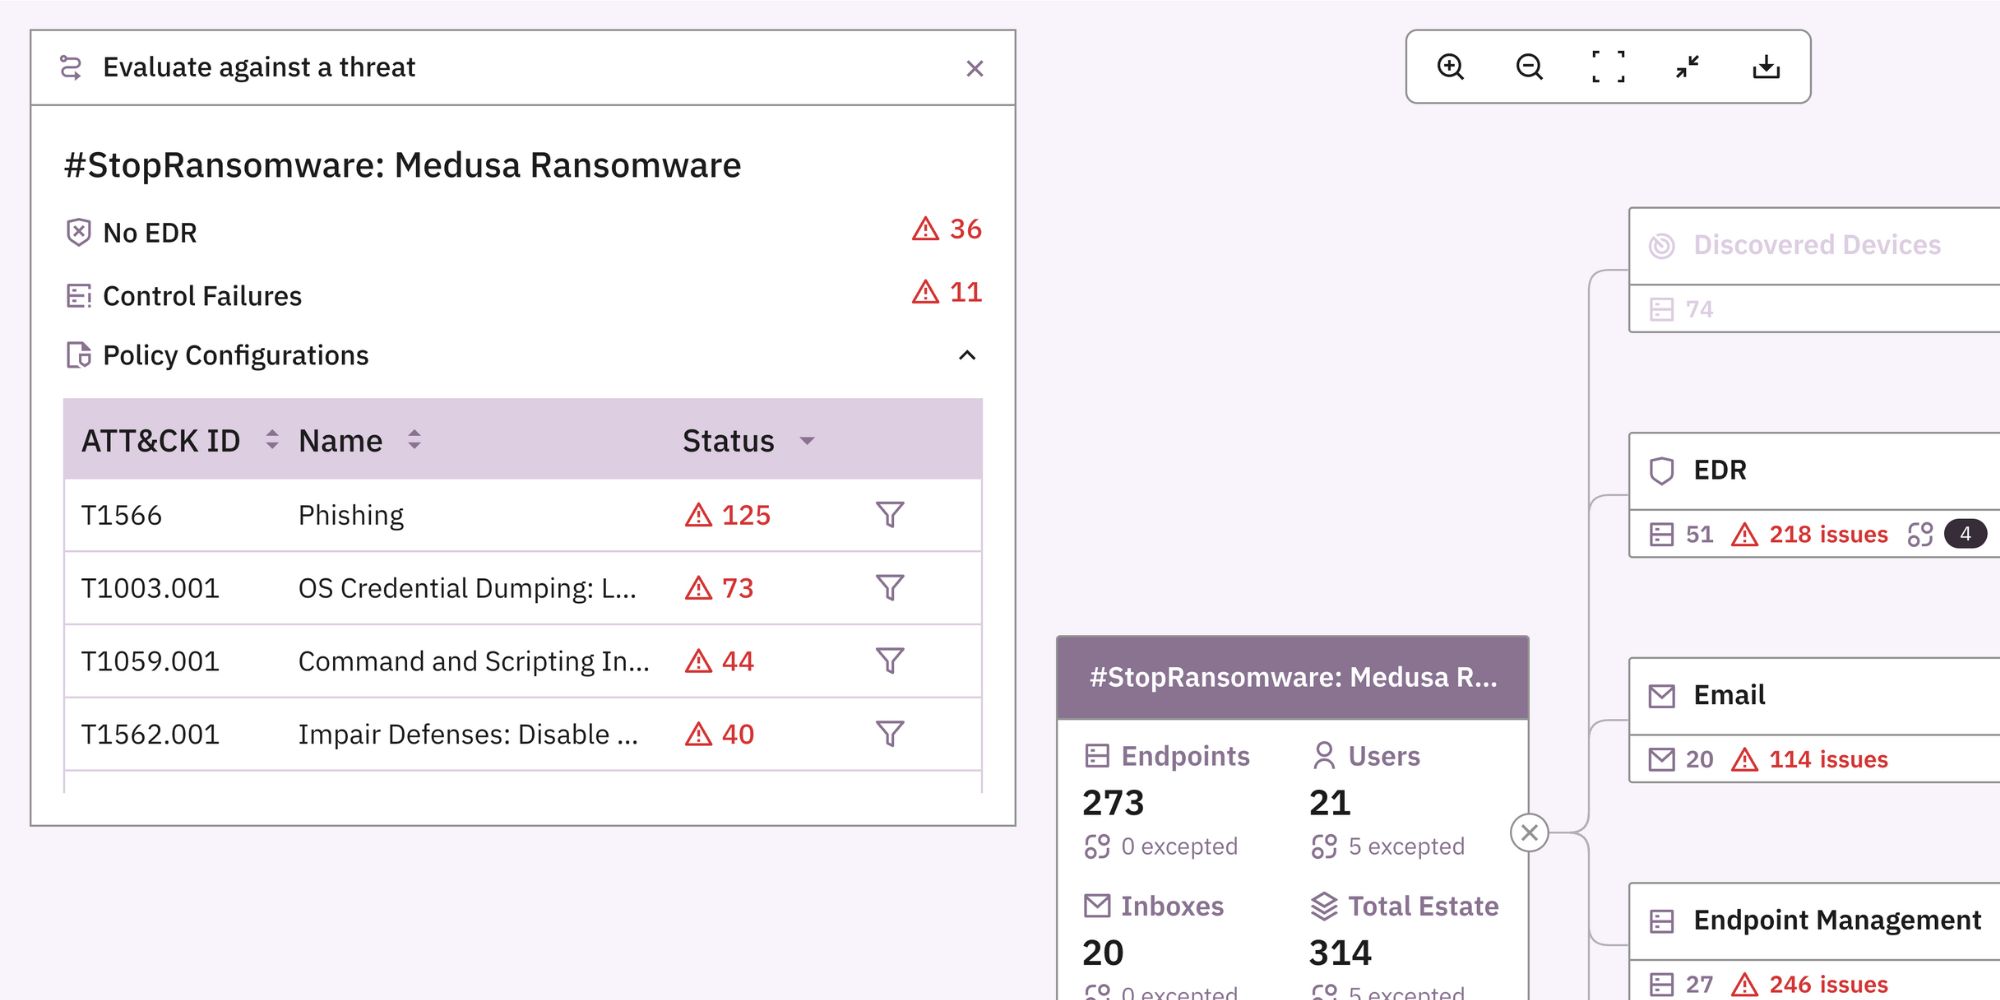Viewport: 2000px width, 1000px height.
Task: Select the T1562.001 cell
Action: tap(150, 734)
